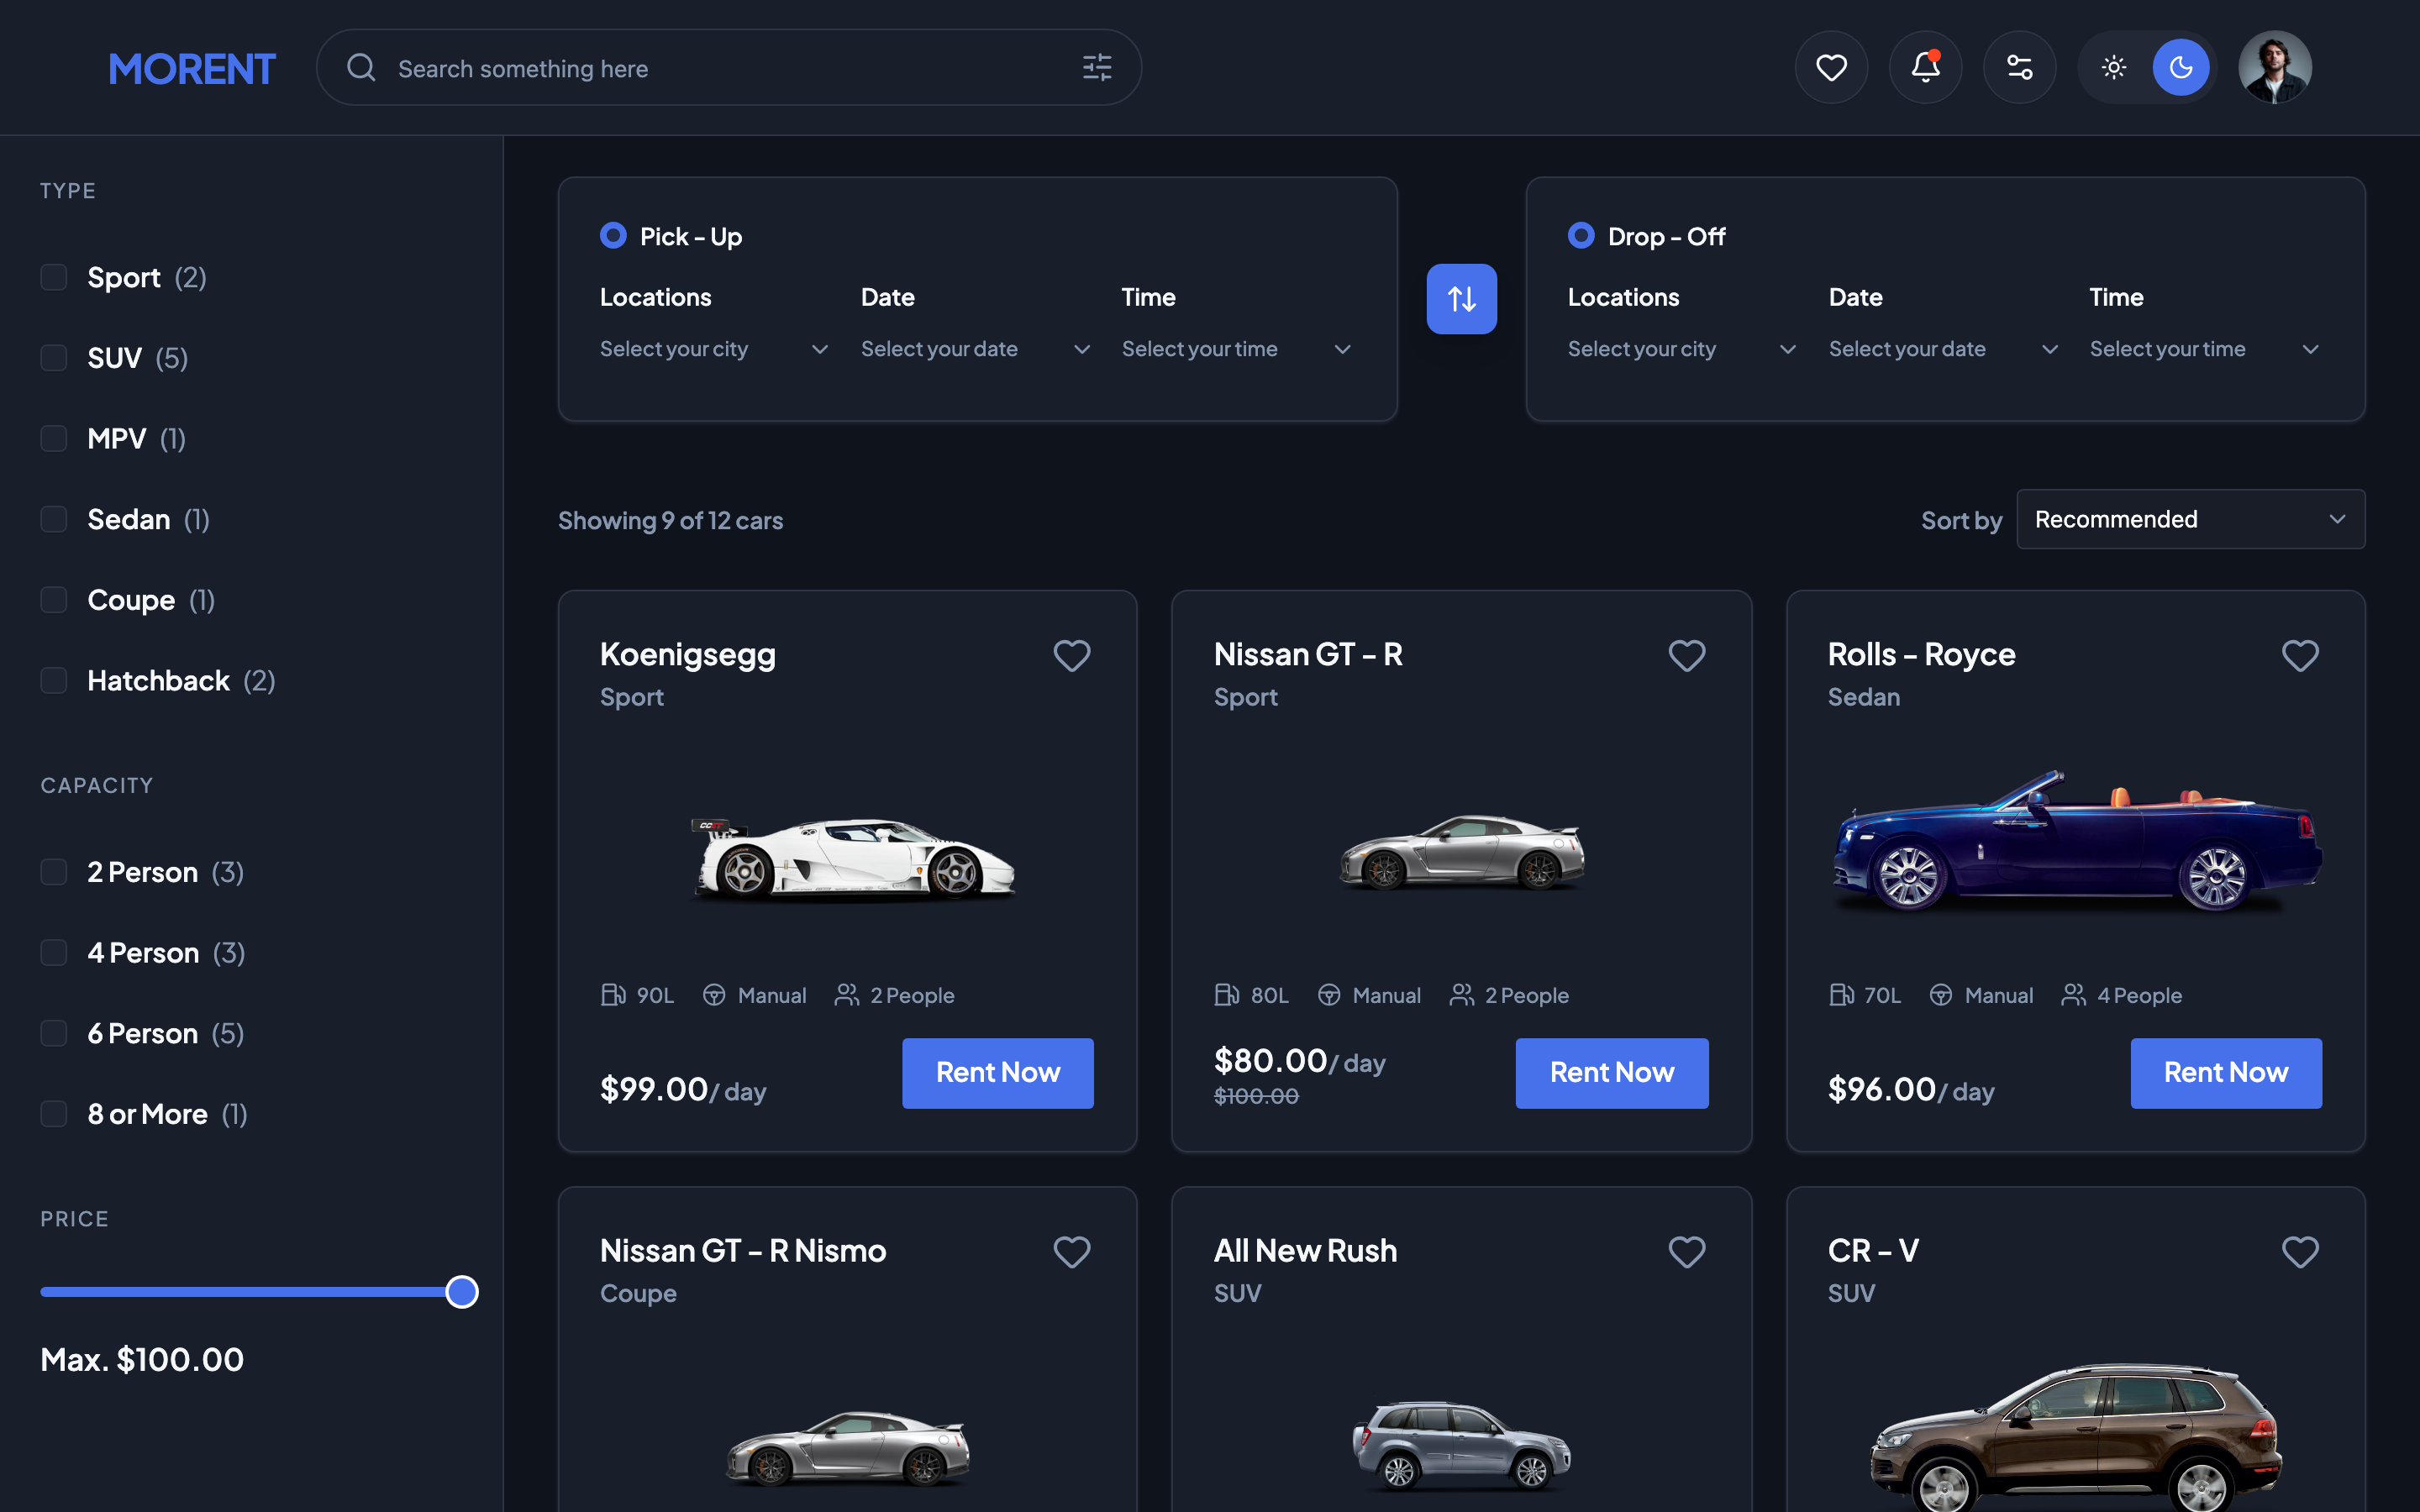The width and height of the screenshot is (2420, 1512).
Task: Open Drop-Off date dropdown
Action: (1944, 349)
